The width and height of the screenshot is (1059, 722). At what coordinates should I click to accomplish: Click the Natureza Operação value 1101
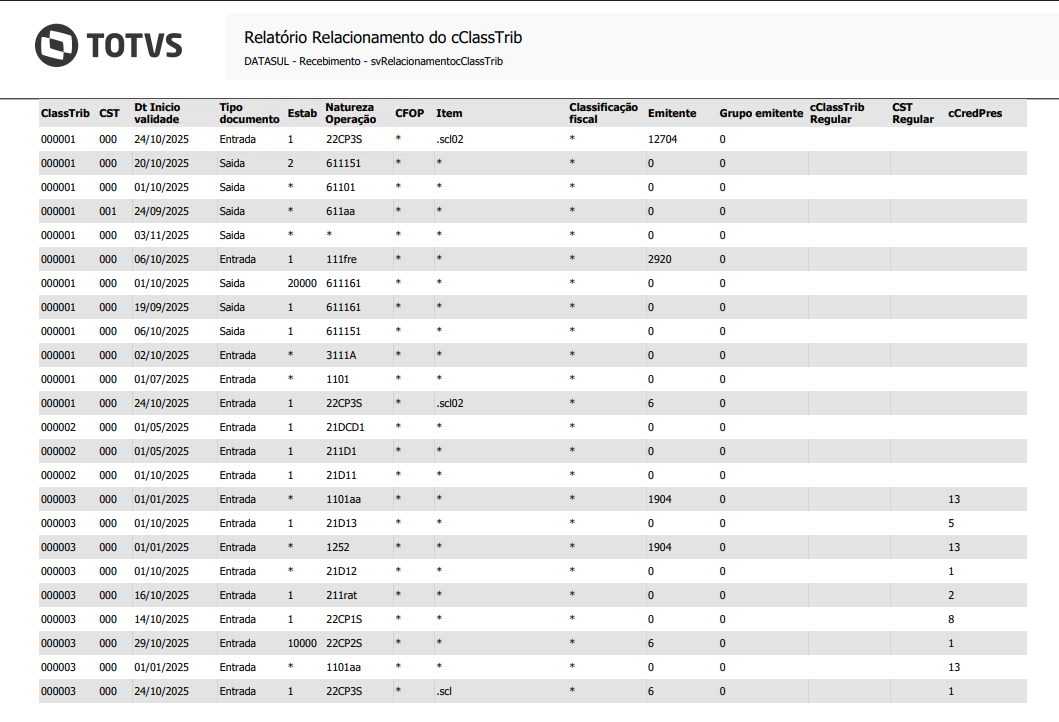click(338, 380)
